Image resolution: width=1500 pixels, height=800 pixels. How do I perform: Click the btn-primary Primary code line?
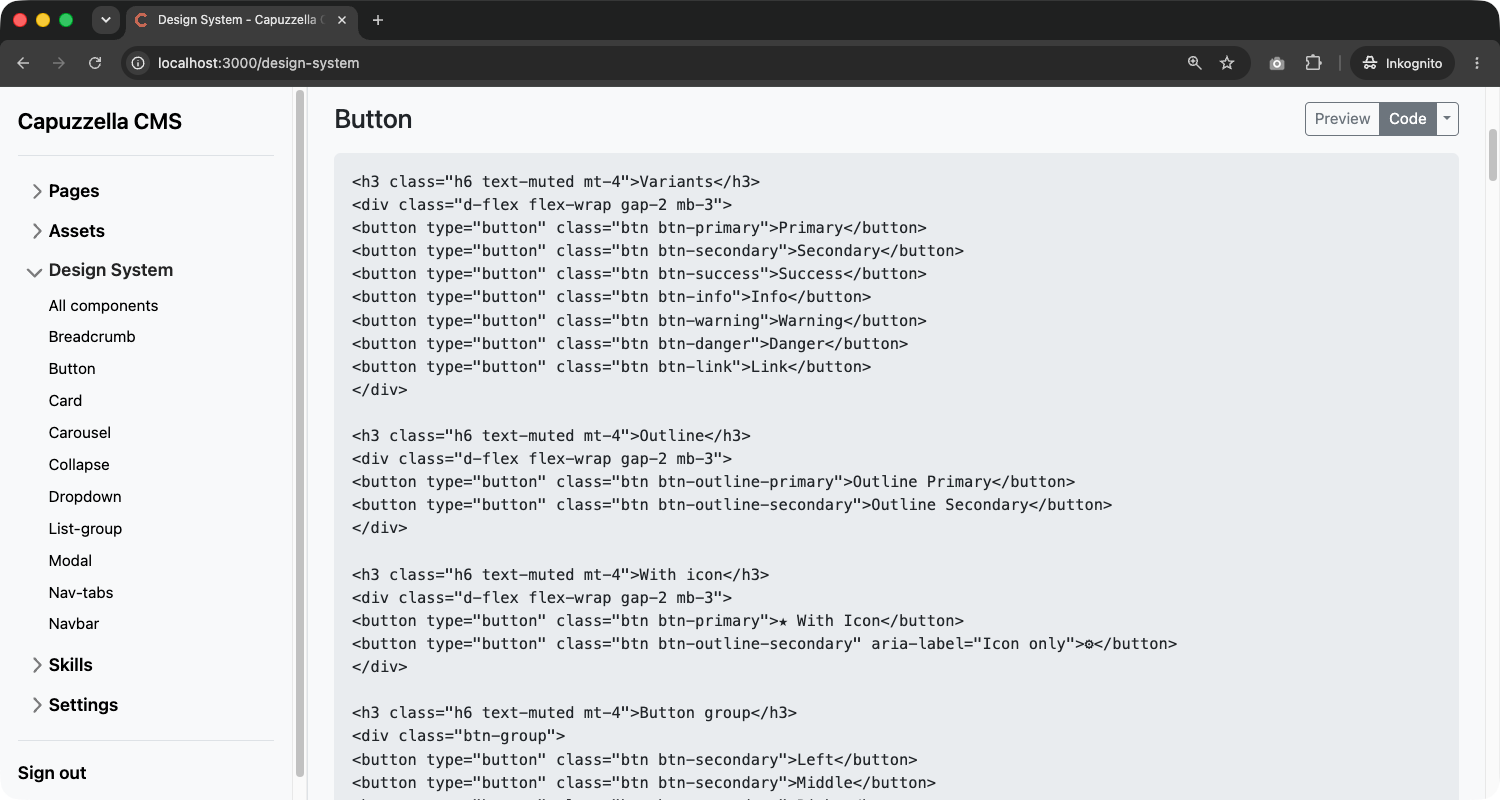point(639,228)
